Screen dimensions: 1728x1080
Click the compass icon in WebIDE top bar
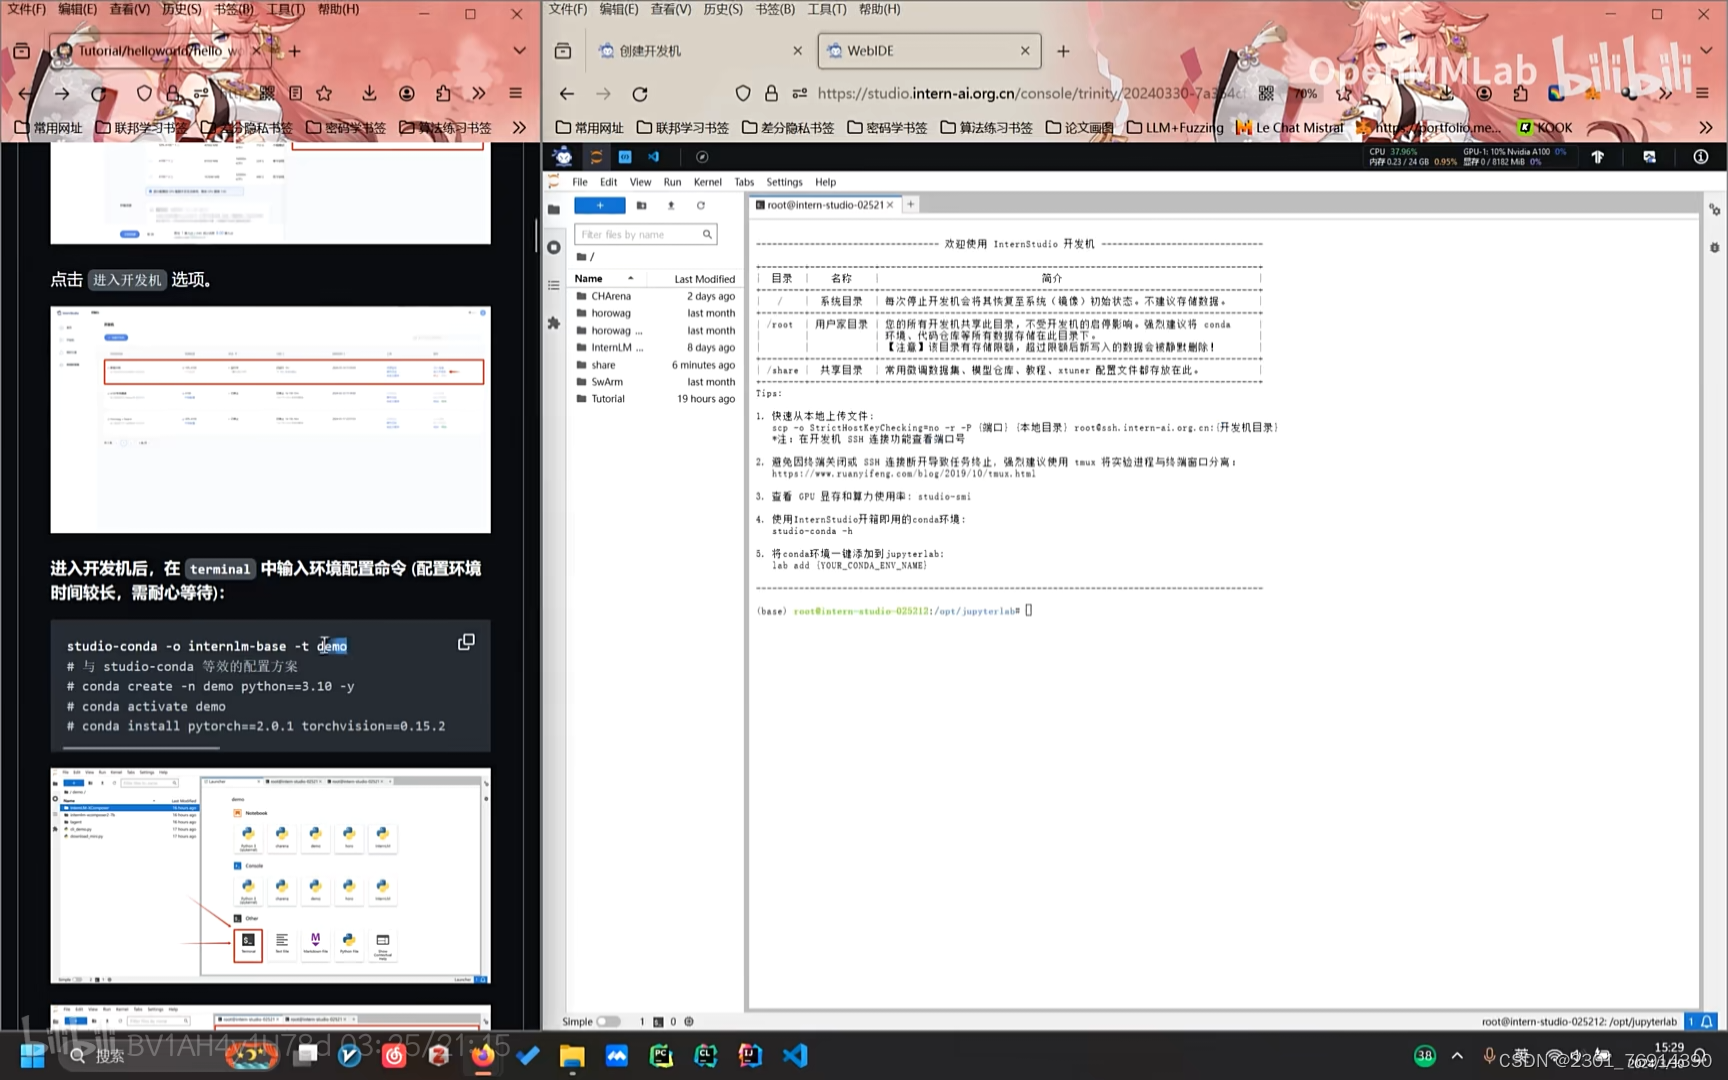[x=702, y=157]
